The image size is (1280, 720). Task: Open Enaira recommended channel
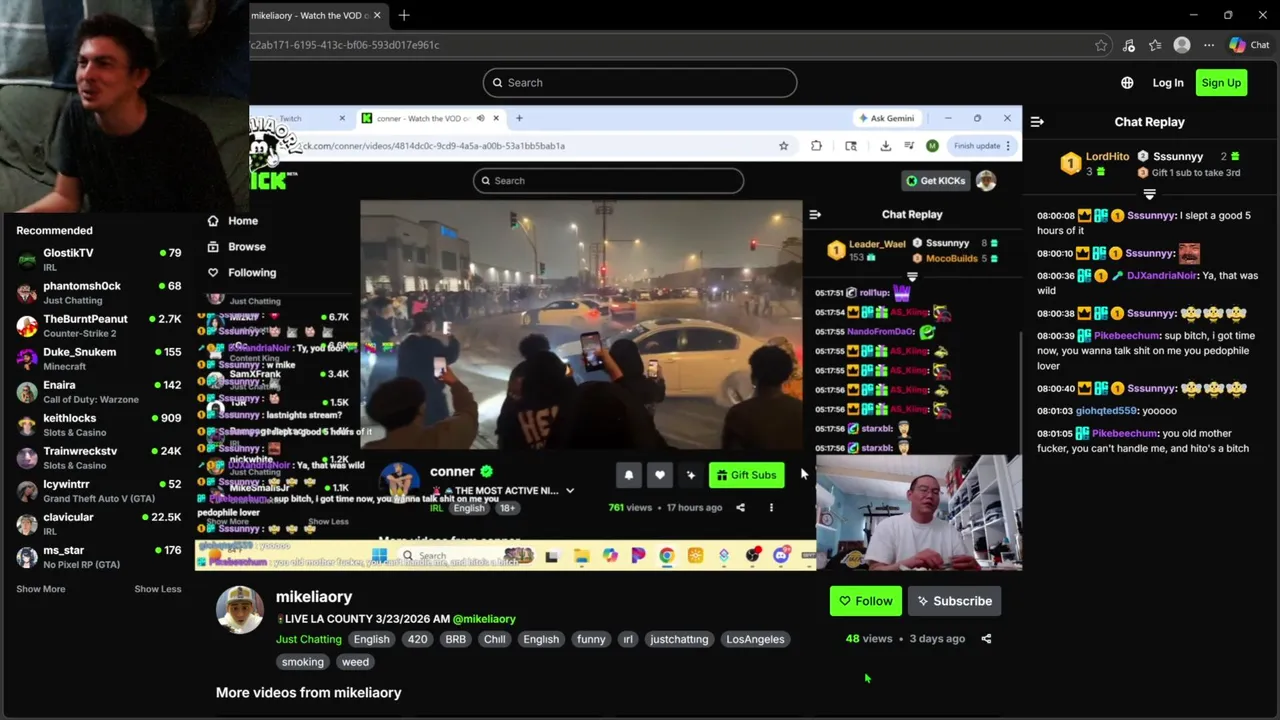99,391
